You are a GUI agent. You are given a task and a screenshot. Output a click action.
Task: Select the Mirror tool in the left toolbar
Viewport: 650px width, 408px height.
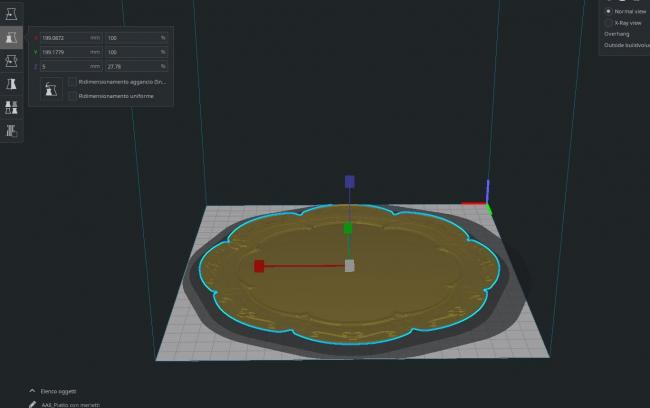11,85
